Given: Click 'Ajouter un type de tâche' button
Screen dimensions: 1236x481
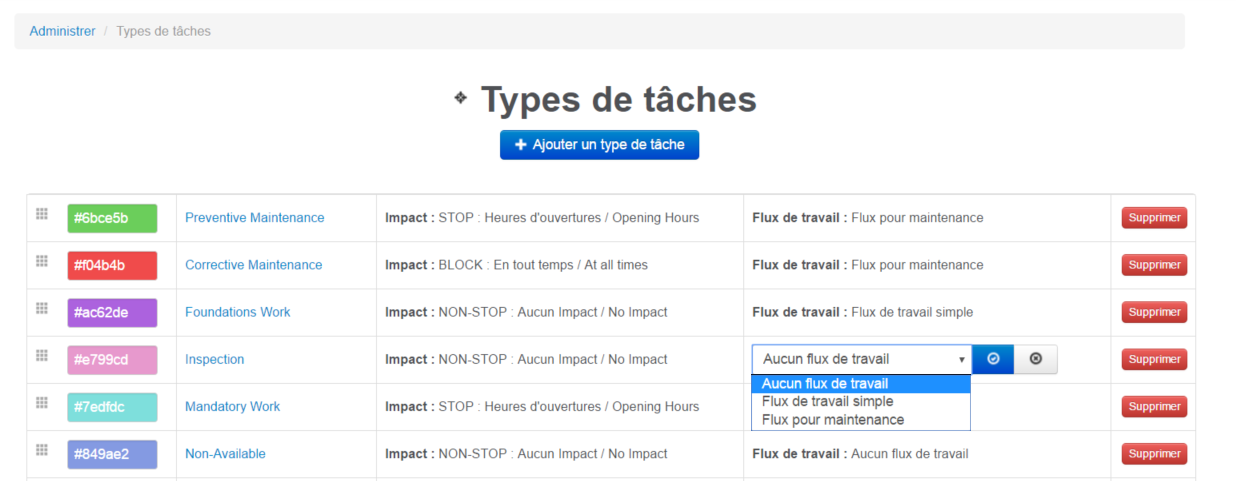Looking at the screenshot, I should 599,145.
